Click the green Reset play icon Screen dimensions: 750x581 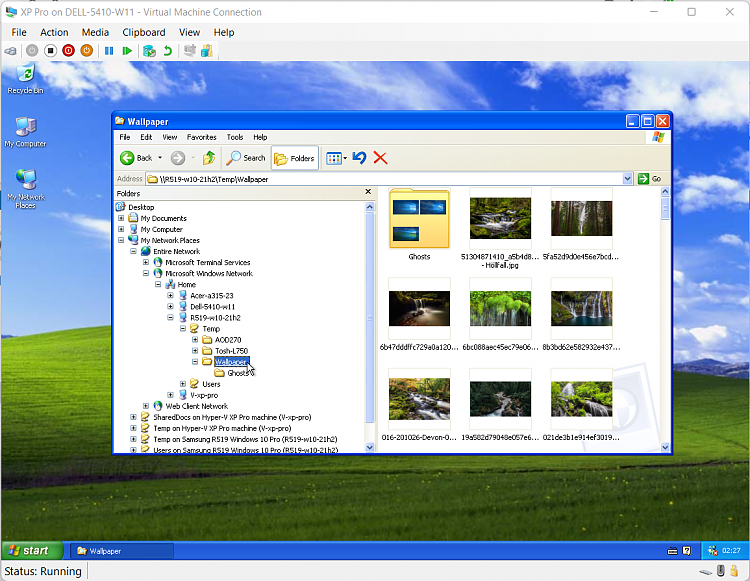tap(127, 51)
